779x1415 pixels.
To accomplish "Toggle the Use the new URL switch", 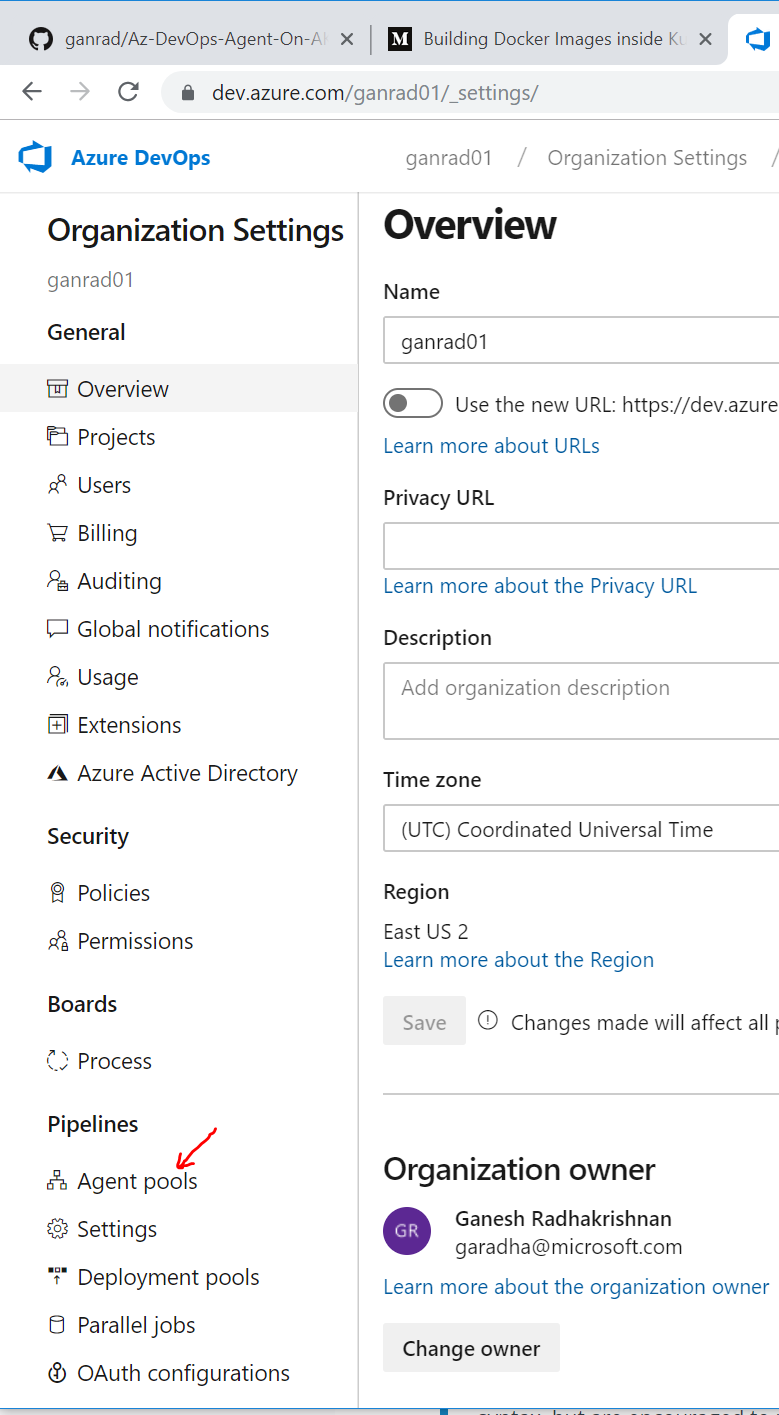I will 413,404.
